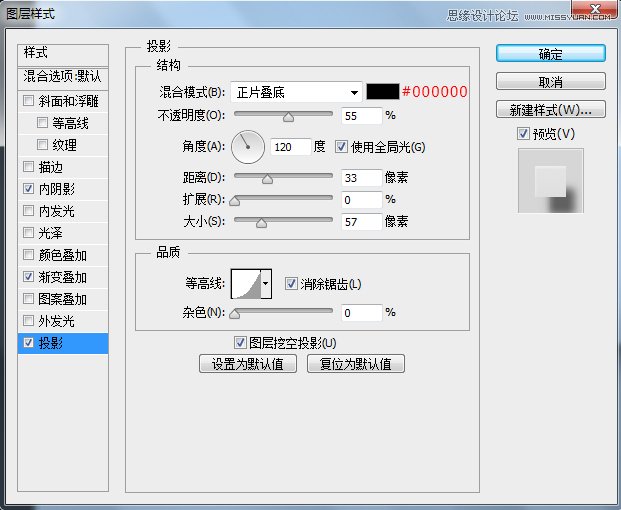Click the 确定 OK button
This screenshot has height=510, width=621.
click(551, 53)
